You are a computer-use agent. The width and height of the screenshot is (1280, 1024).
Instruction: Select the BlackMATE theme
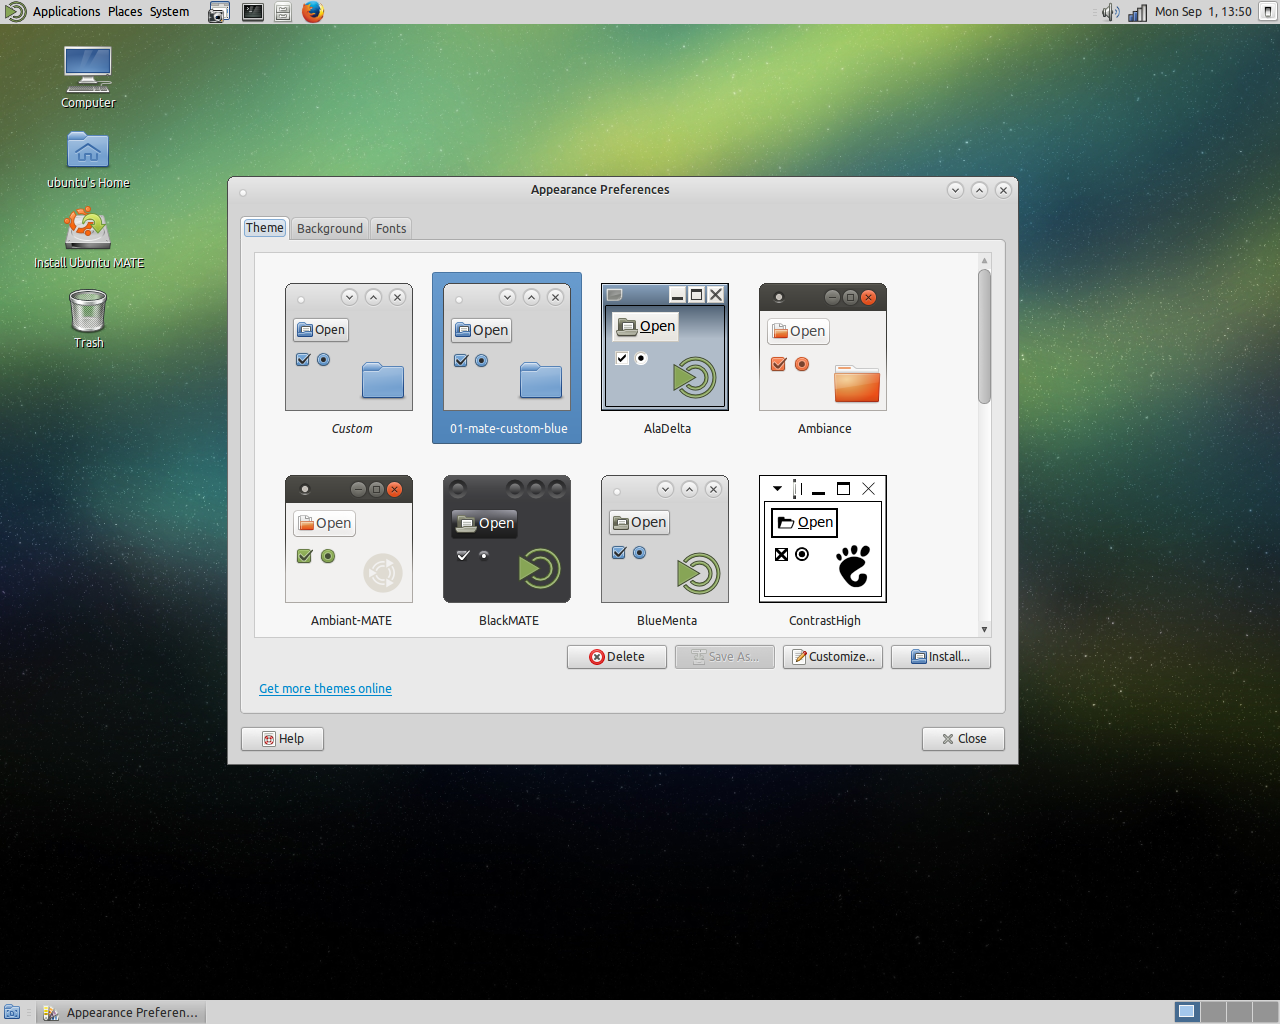tap(507, 550)
